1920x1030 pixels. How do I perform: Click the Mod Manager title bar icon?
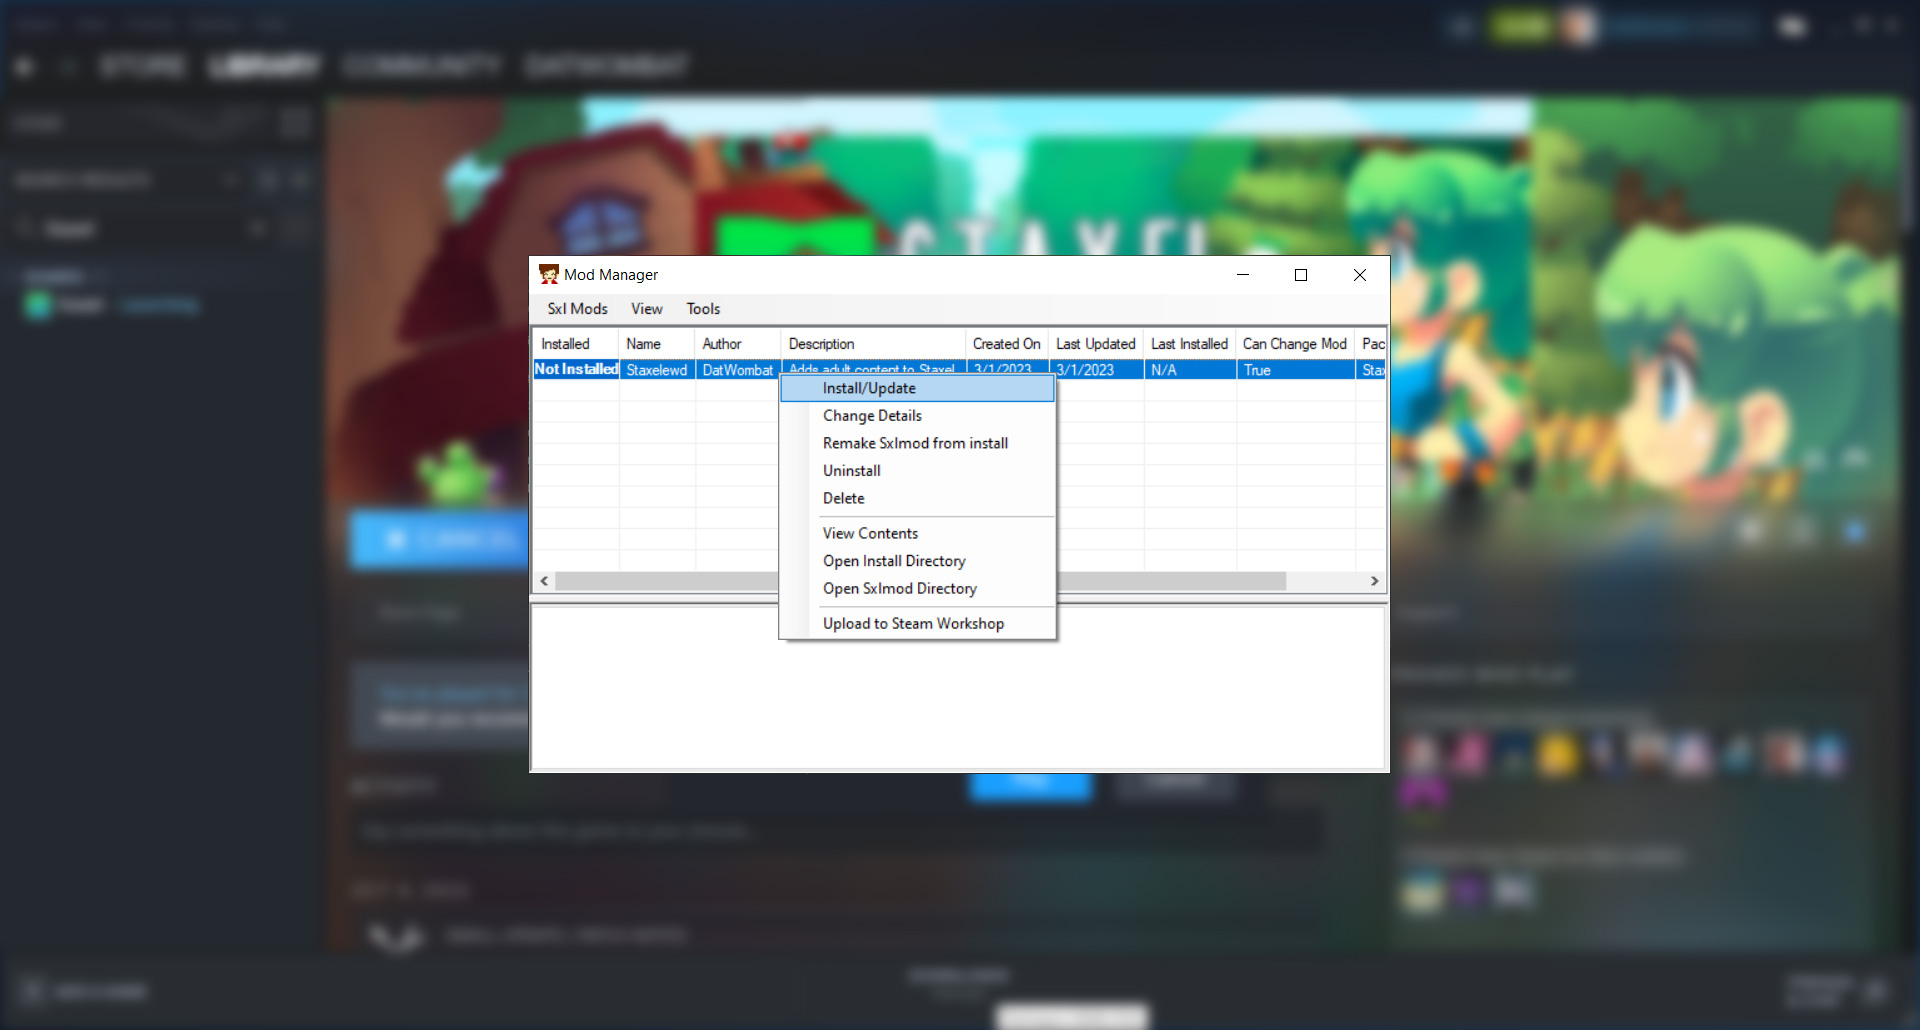548,274
